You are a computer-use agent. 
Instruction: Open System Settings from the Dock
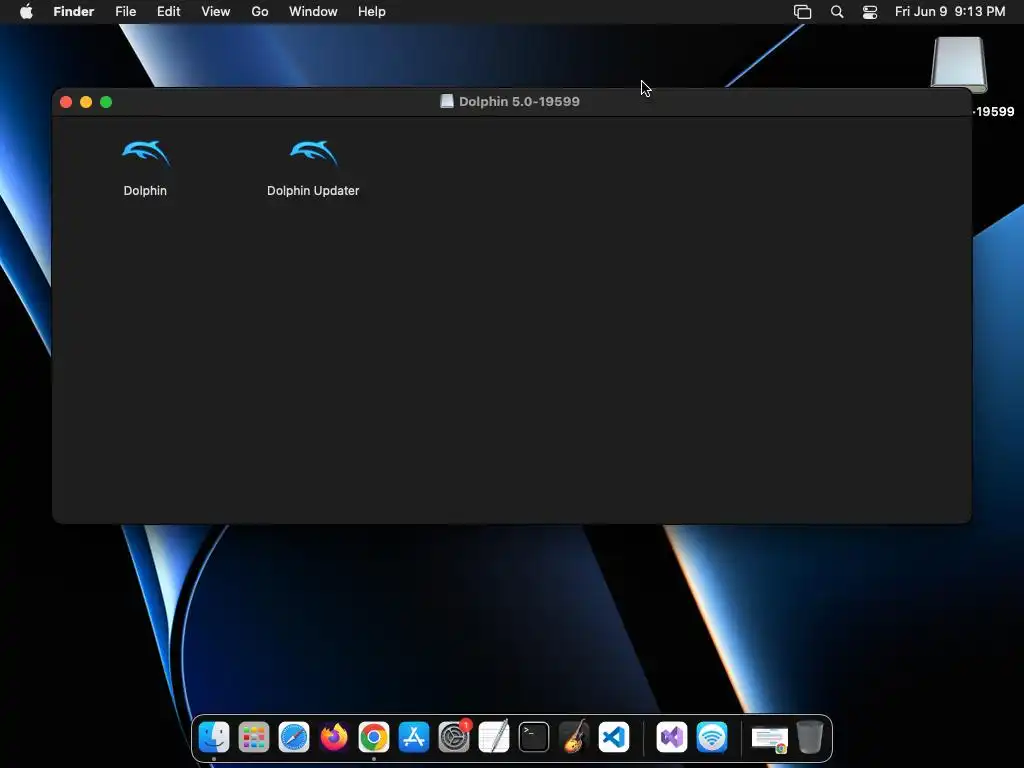click(x=454, y=737)
